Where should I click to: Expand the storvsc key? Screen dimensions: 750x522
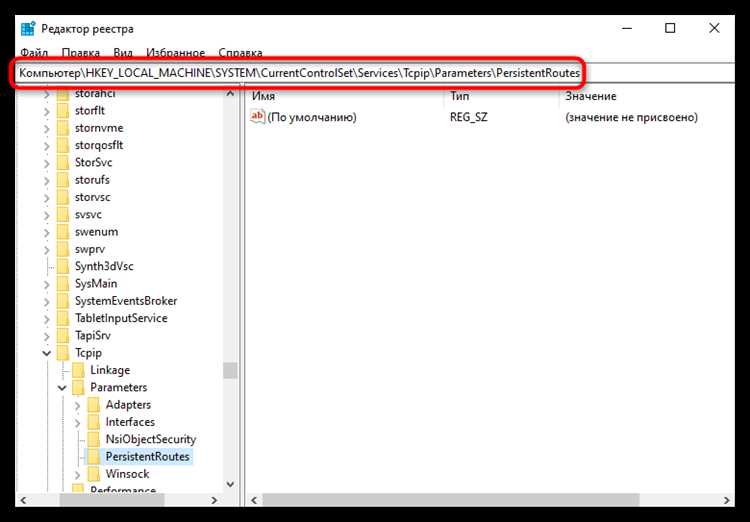pos(46,198)
